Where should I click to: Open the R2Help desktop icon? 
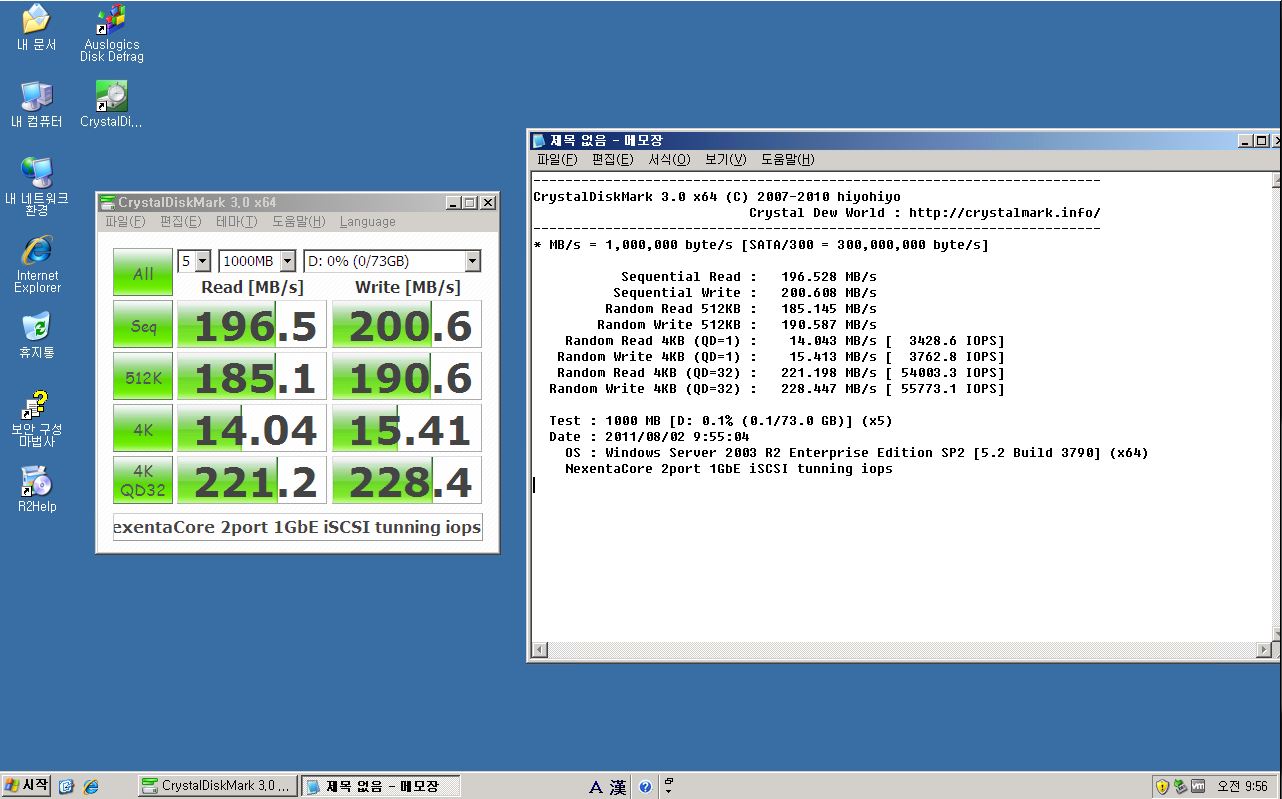pos(36,489)
